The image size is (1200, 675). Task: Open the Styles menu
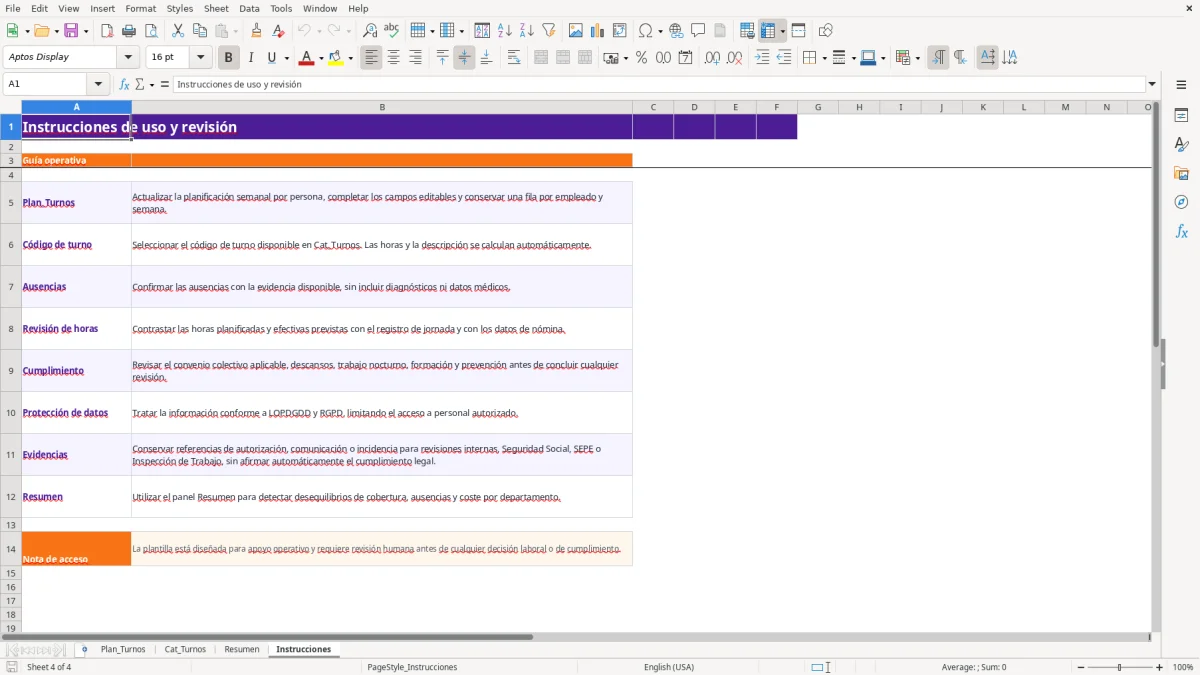[x=180, y=8]
